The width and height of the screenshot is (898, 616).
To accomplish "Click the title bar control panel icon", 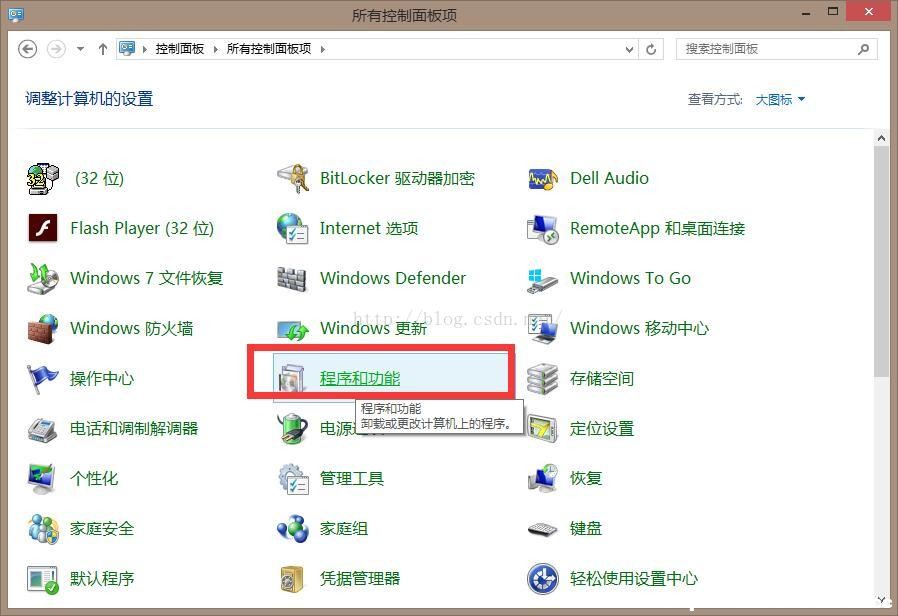I will [16, 14].
